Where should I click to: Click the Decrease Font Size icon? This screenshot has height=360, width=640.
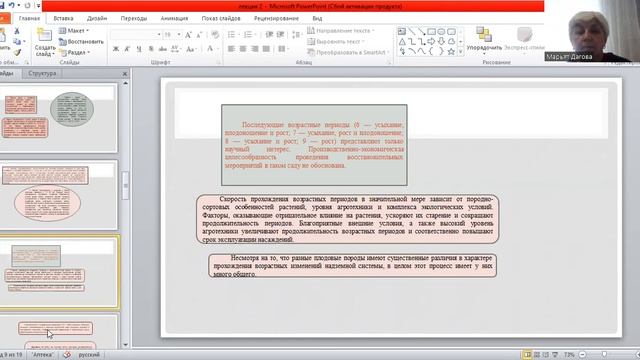pos(199,36)
